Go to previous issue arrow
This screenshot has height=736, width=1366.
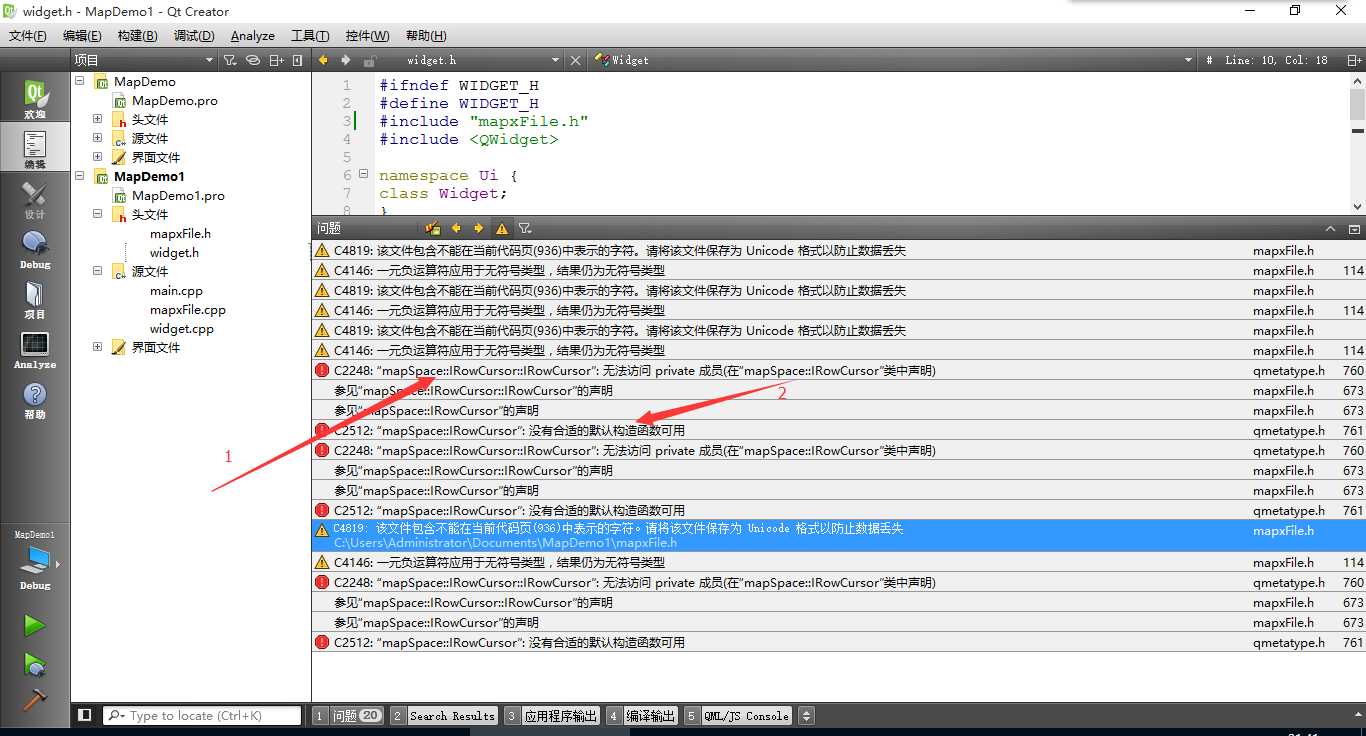tap(456, 228)
